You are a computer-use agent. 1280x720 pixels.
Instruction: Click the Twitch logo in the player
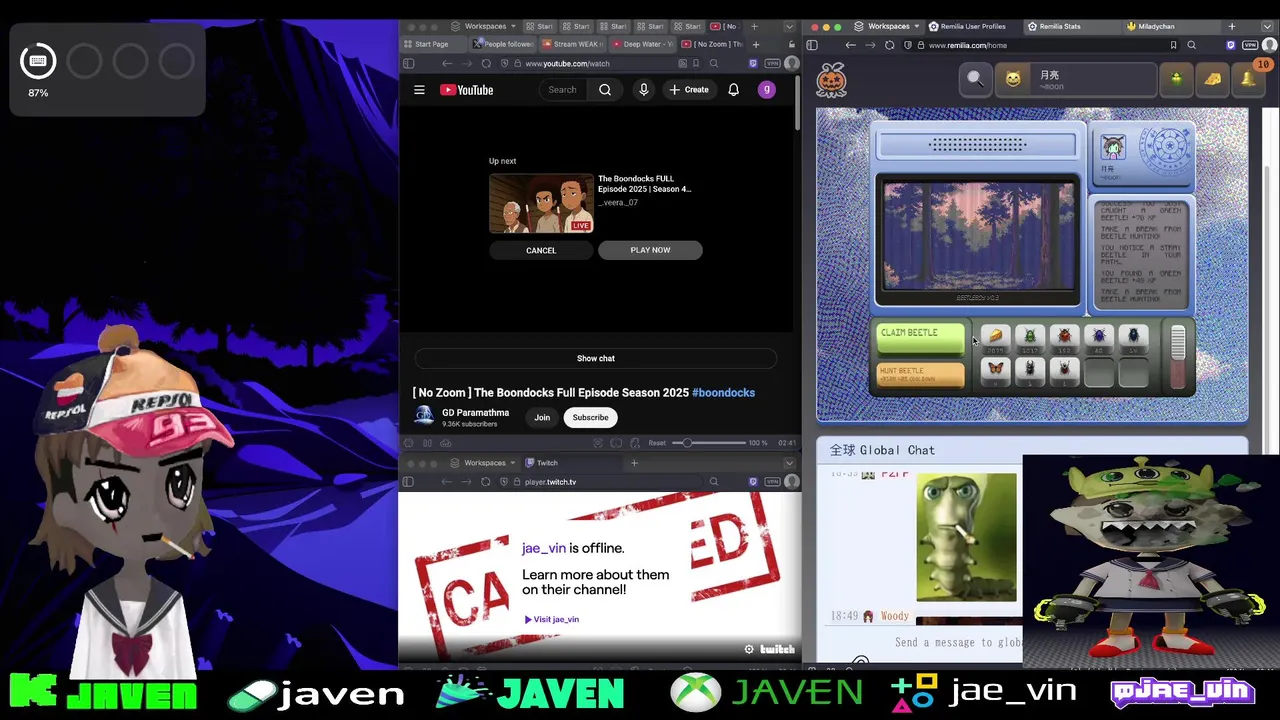pos(777,649)
